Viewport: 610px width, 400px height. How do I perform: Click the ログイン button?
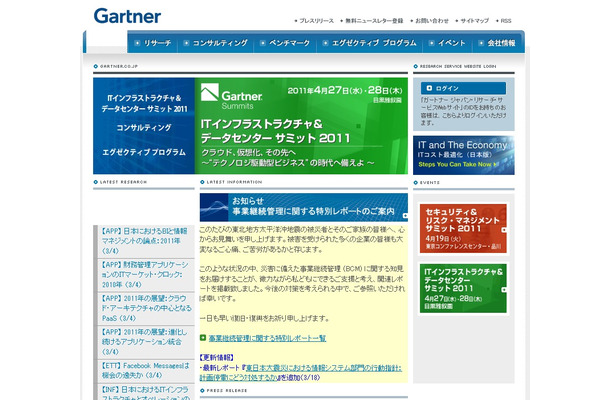[463, 88]
